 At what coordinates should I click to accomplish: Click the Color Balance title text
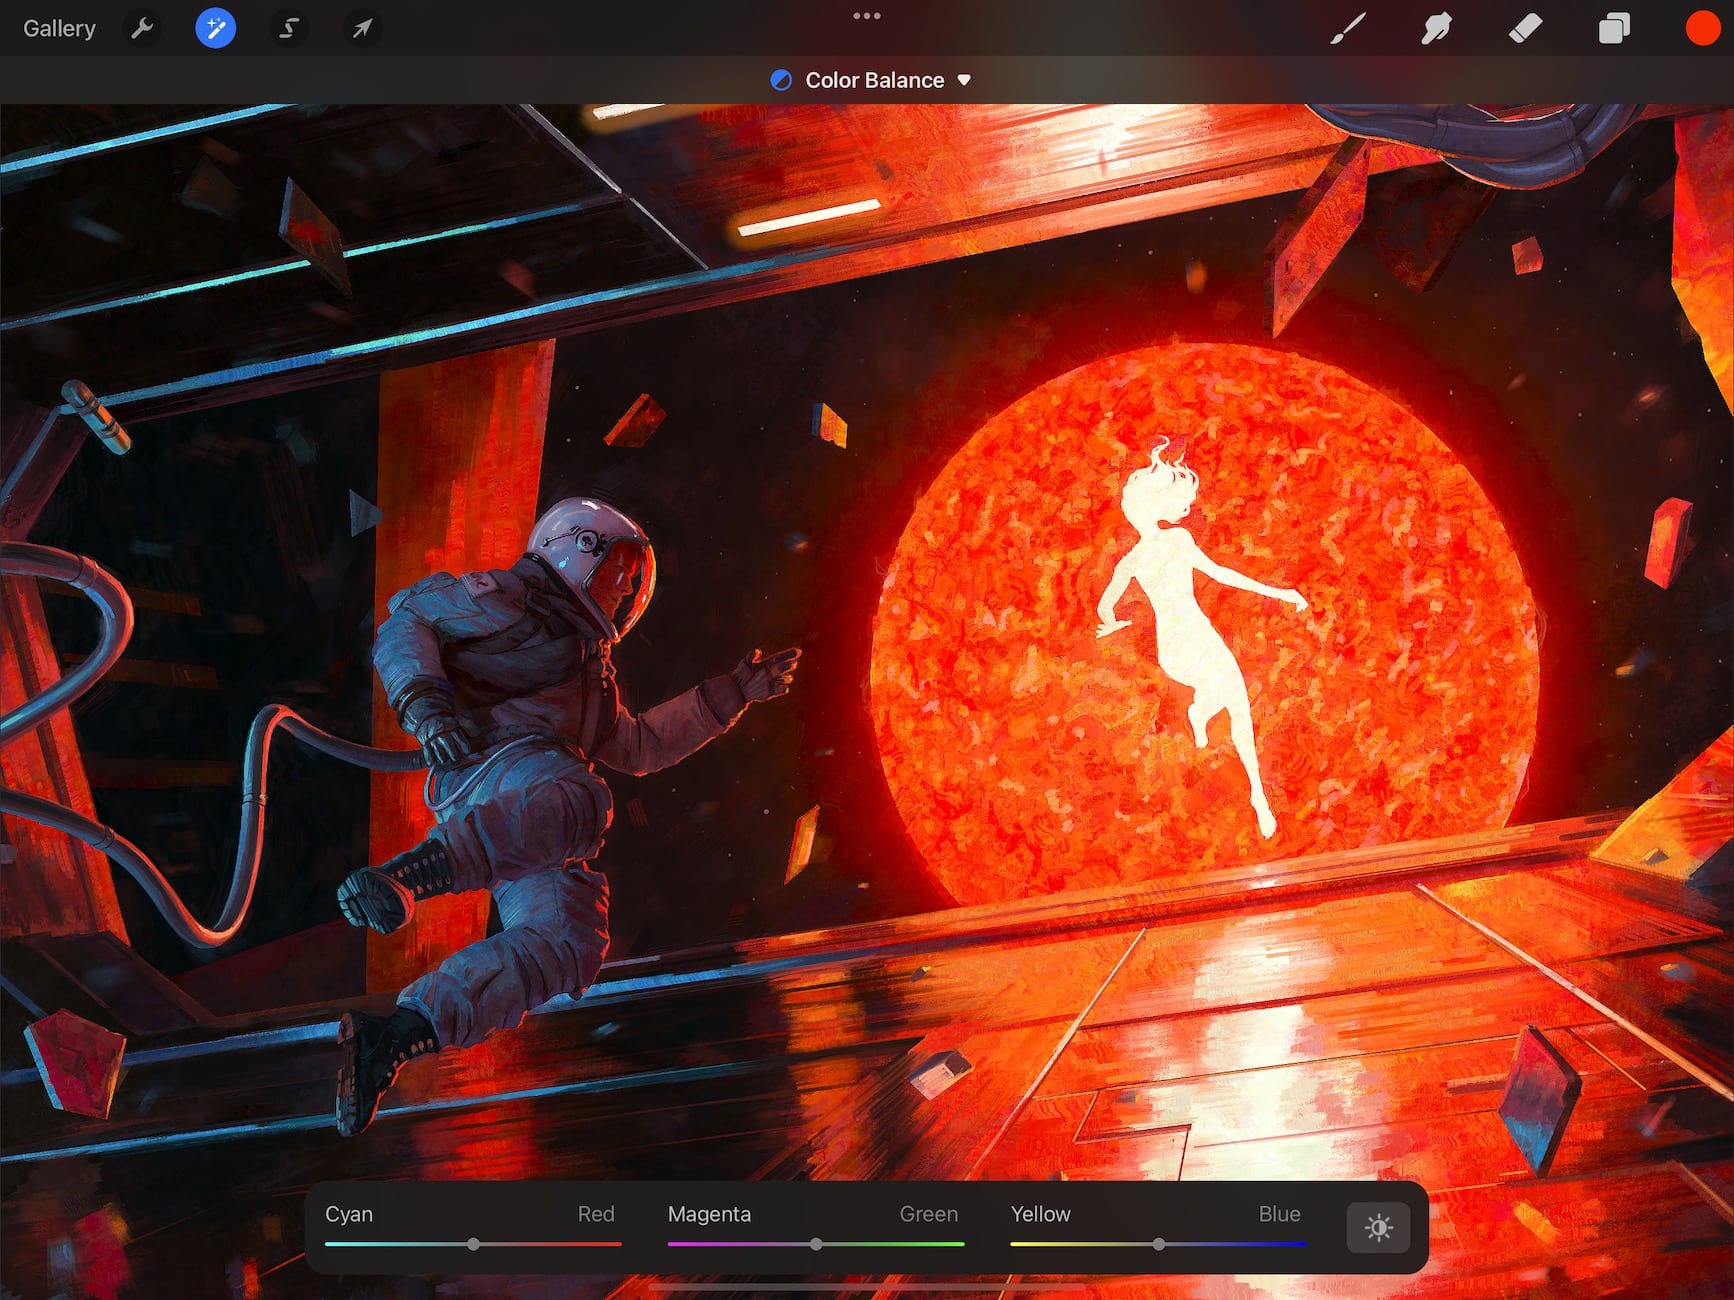(x=875, y=80)
